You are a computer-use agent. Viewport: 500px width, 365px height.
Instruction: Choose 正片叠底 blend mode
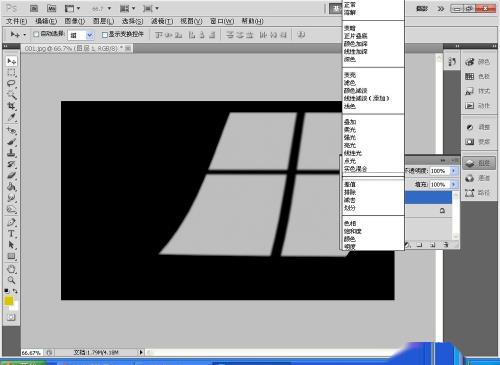(x=356, y=36)
